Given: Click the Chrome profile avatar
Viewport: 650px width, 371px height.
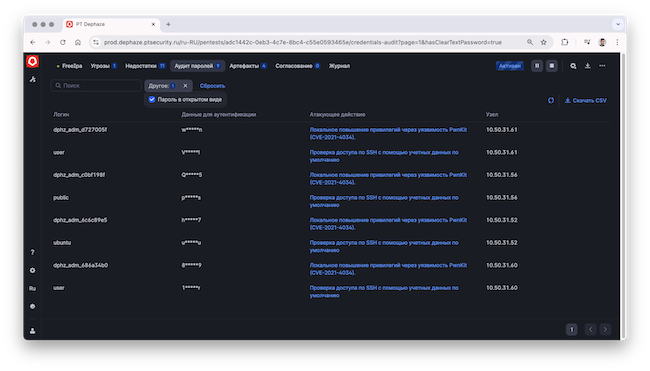Looking at the screenshot, I should tap(602, 42).
